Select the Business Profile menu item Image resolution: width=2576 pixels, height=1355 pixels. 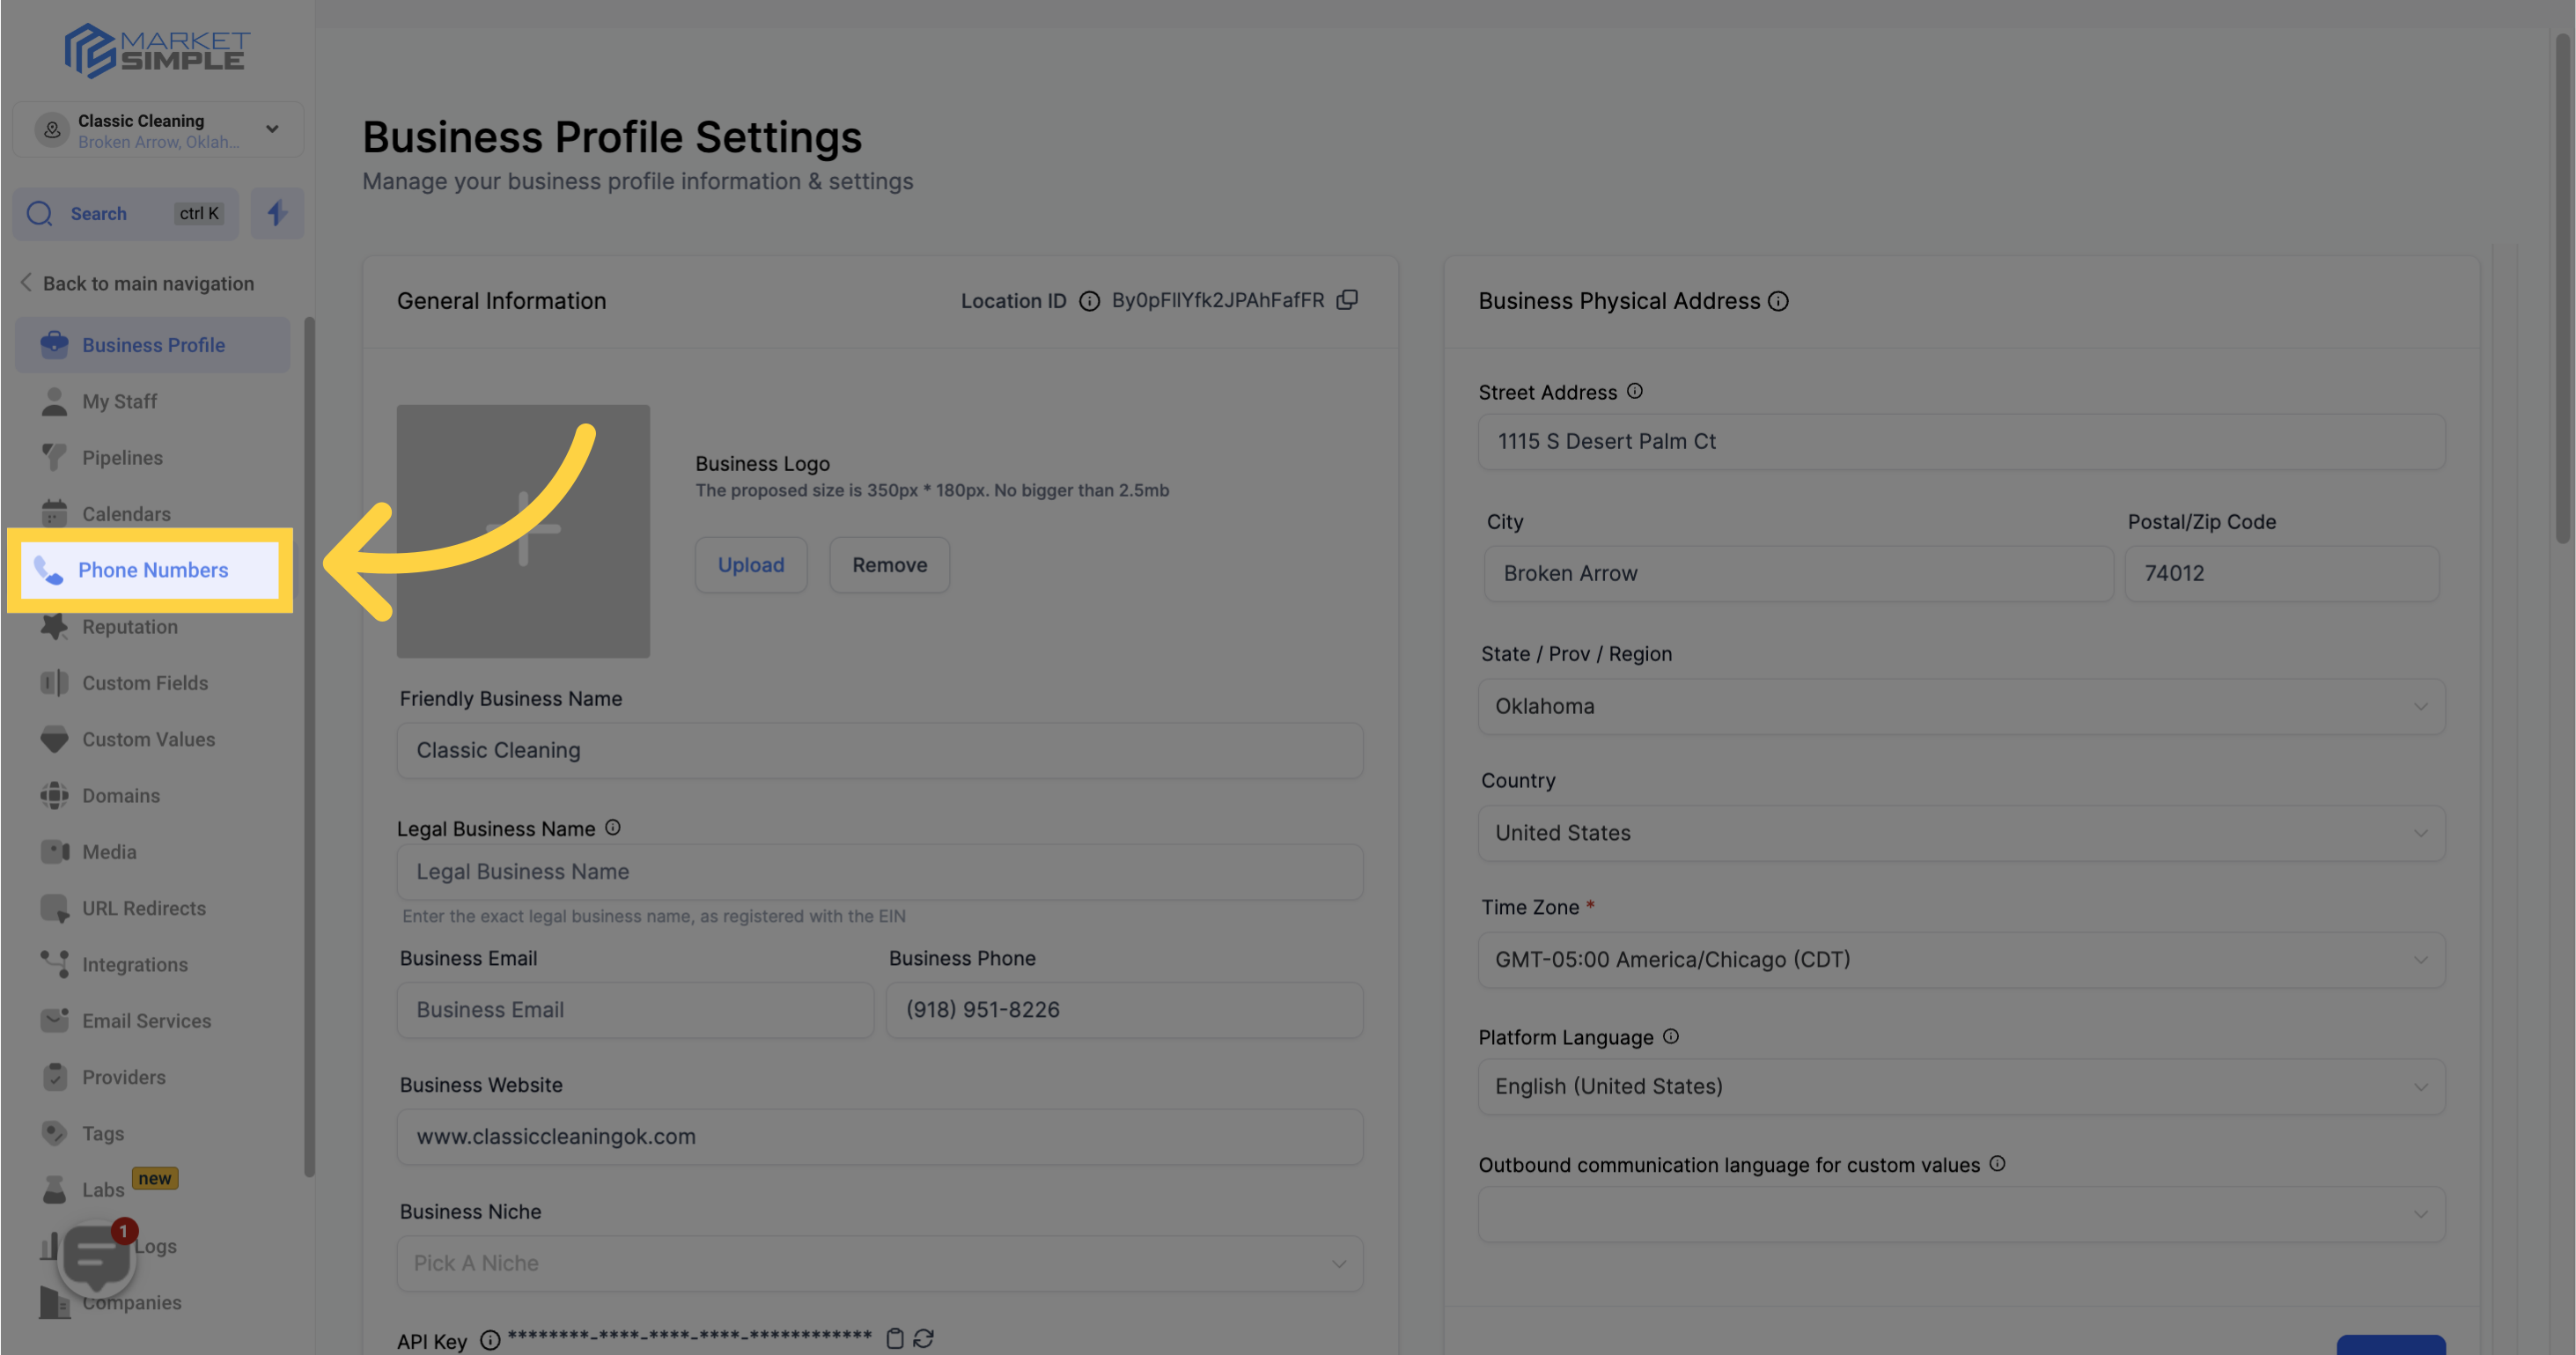[153, 344]
